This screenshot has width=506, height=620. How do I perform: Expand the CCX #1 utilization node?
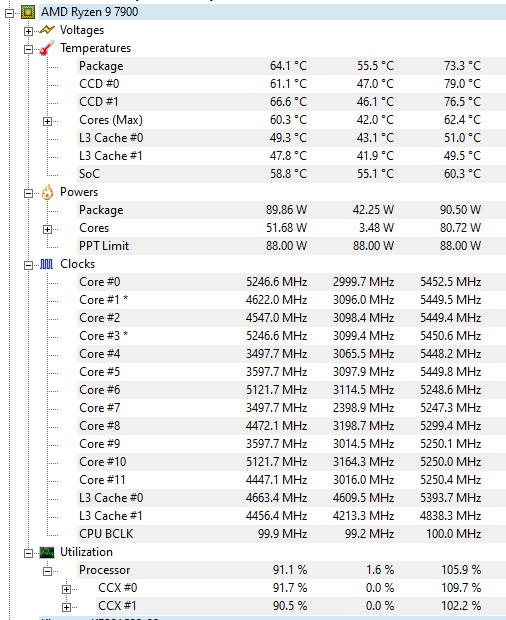66,607
